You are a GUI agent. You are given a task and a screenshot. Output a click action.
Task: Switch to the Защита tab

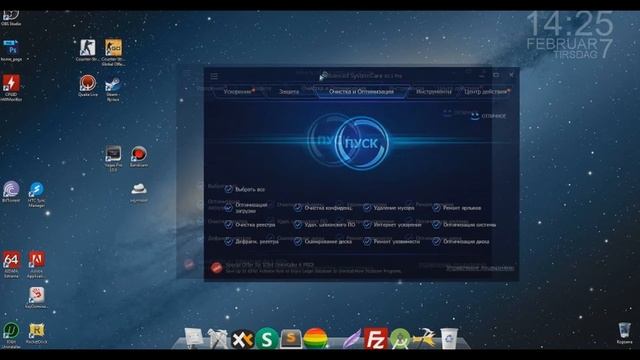pos(289,91)
